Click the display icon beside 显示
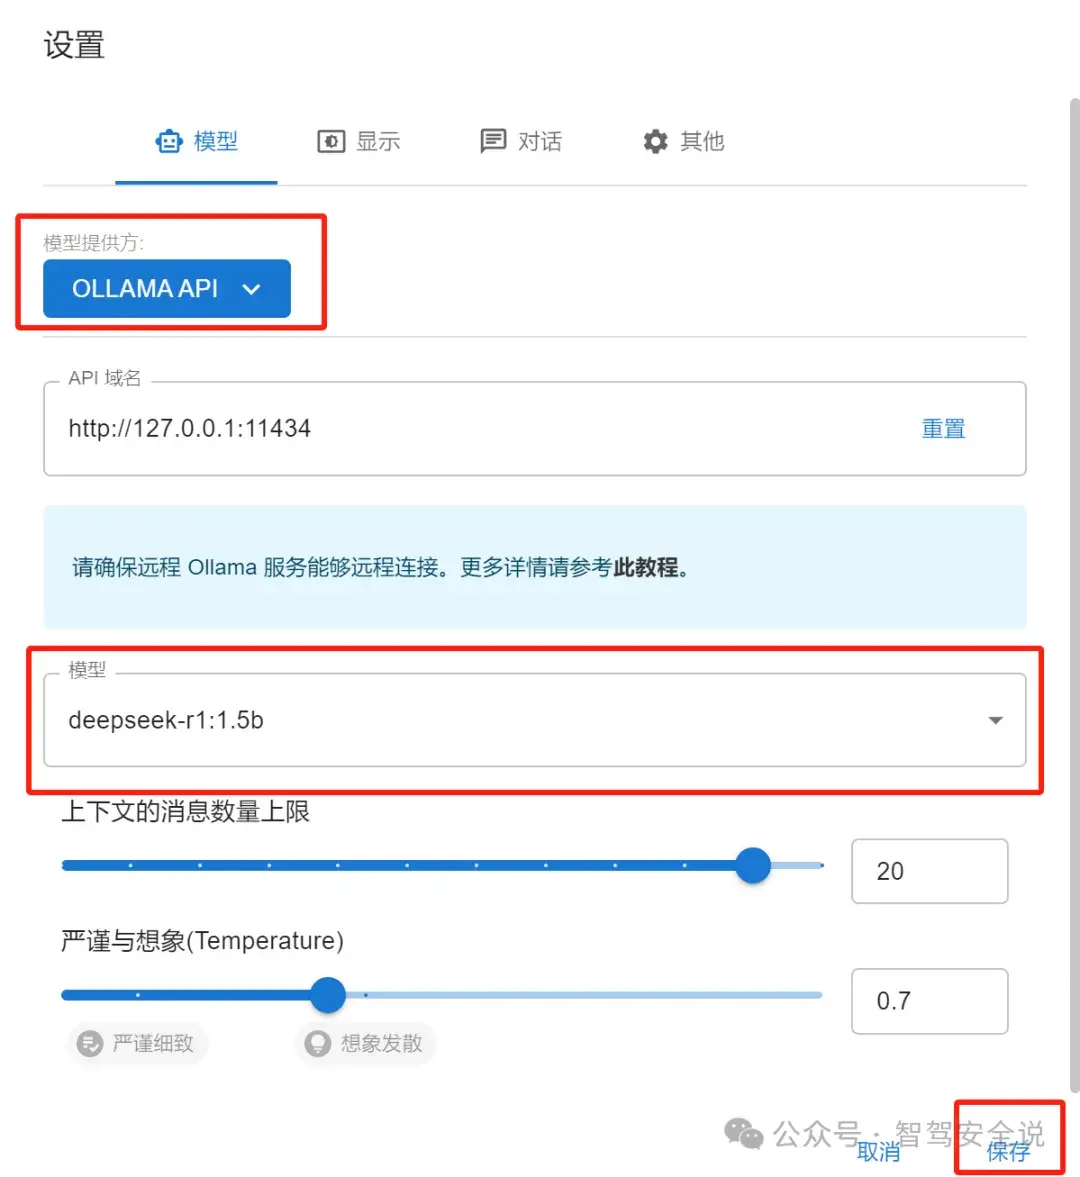This screenshot has height=1177, width=1080. point(331,141)
